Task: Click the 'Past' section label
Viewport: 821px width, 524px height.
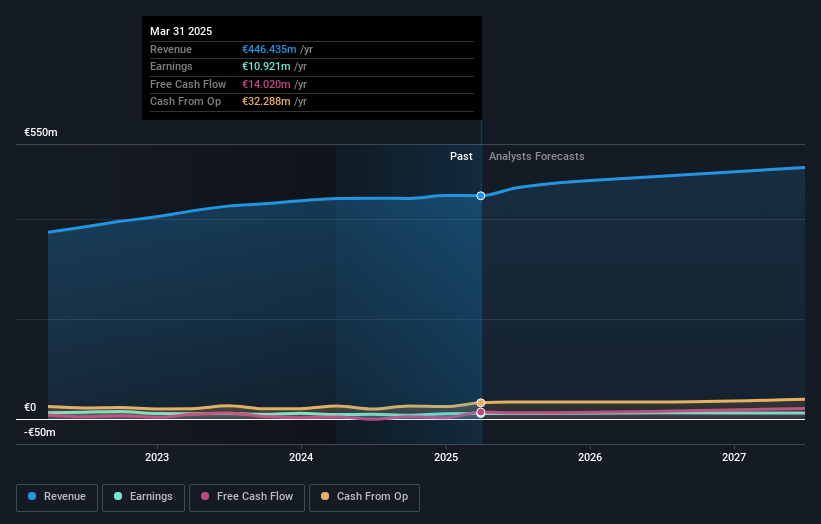Action: [x=461, y=157]
